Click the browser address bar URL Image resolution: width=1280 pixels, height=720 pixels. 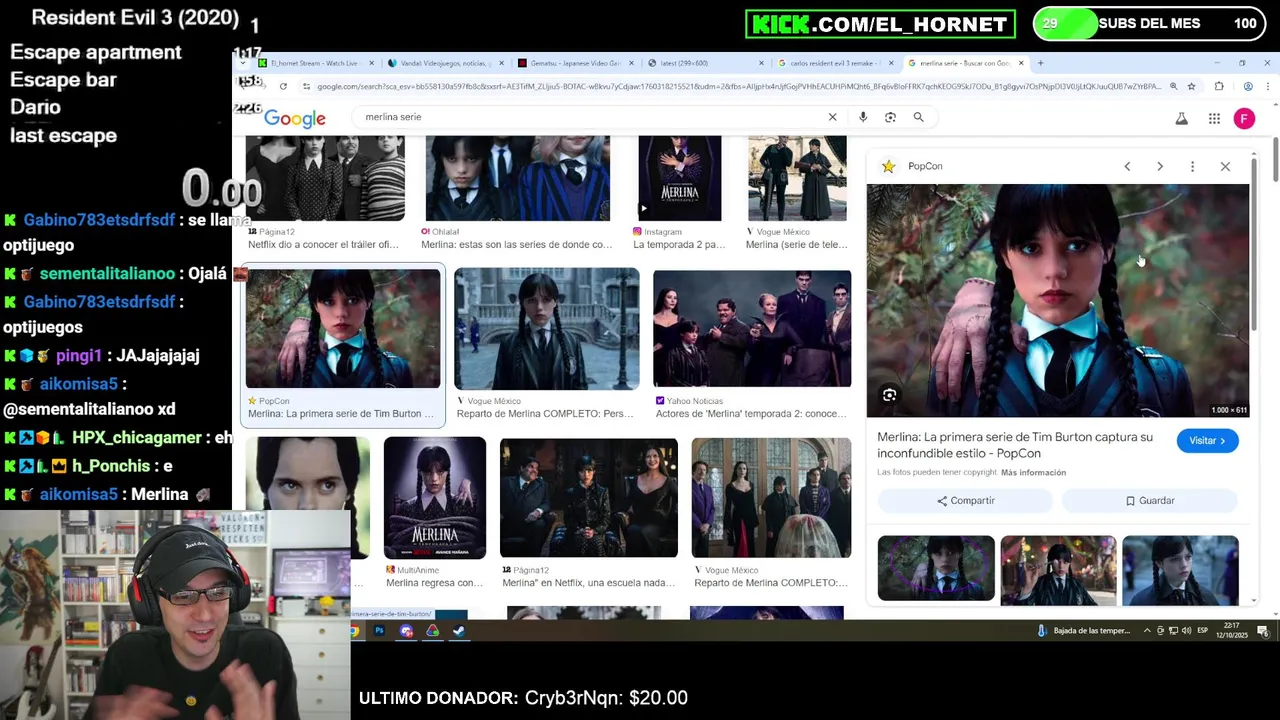tap(738, 86)
